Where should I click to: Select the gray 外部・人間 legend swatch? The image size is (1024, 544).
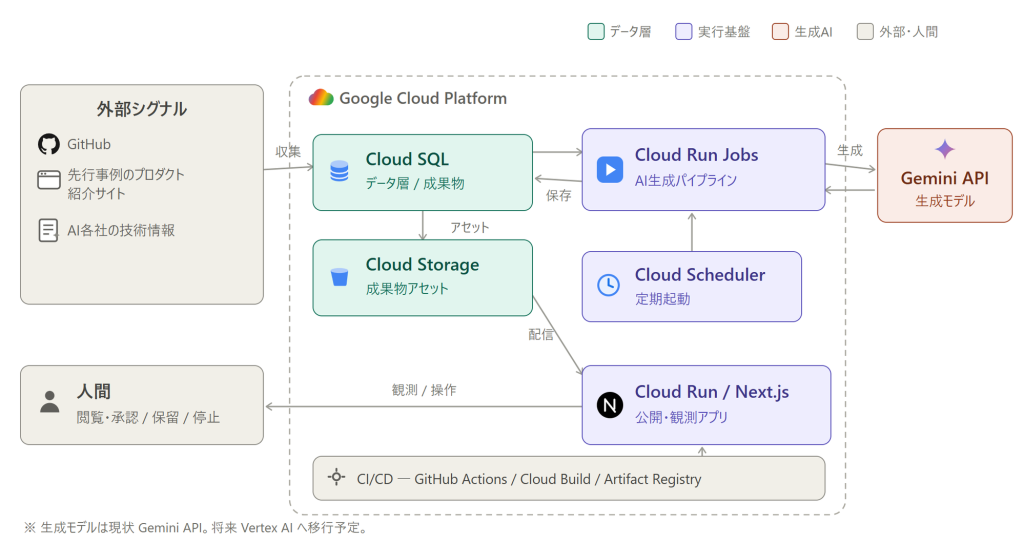[865, 31]
